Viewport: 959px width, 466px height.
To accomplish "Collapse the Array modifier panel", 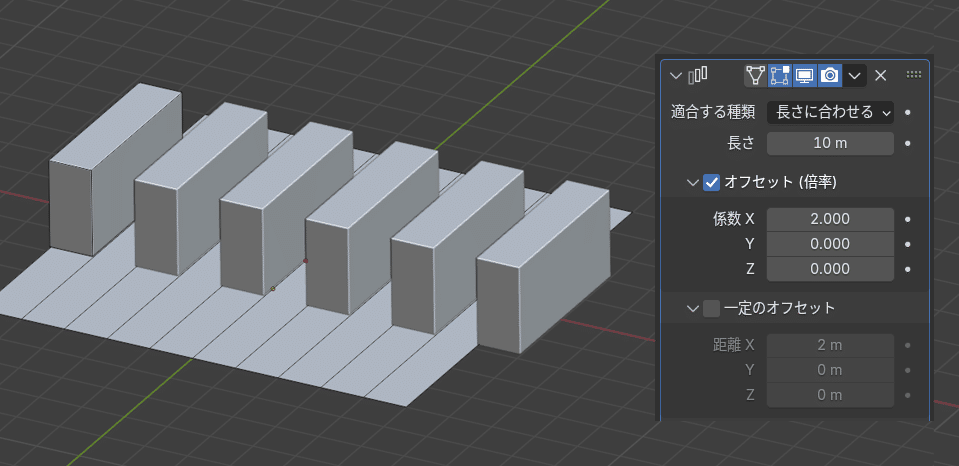I will (675, 76).
